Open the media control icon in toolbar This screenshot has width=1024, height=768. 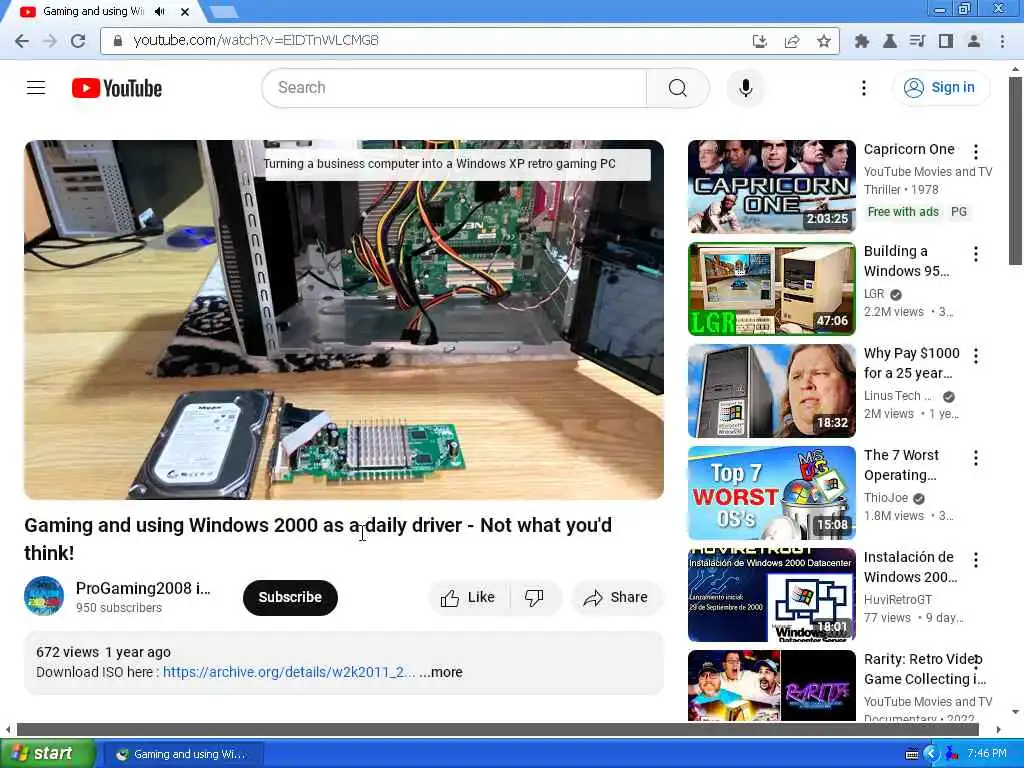point(918,41)
